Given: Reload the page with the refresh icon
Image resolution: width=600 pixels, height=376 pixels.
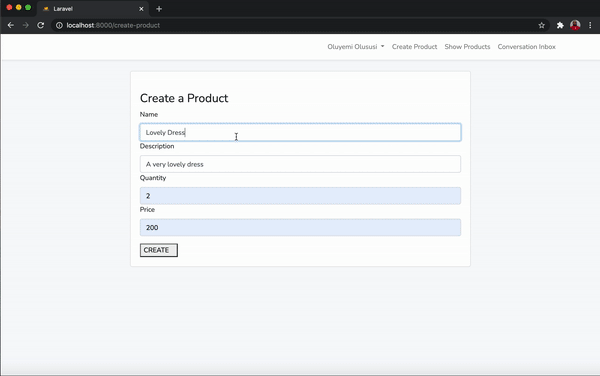Looking at the screenshot, I should point(41,25).
